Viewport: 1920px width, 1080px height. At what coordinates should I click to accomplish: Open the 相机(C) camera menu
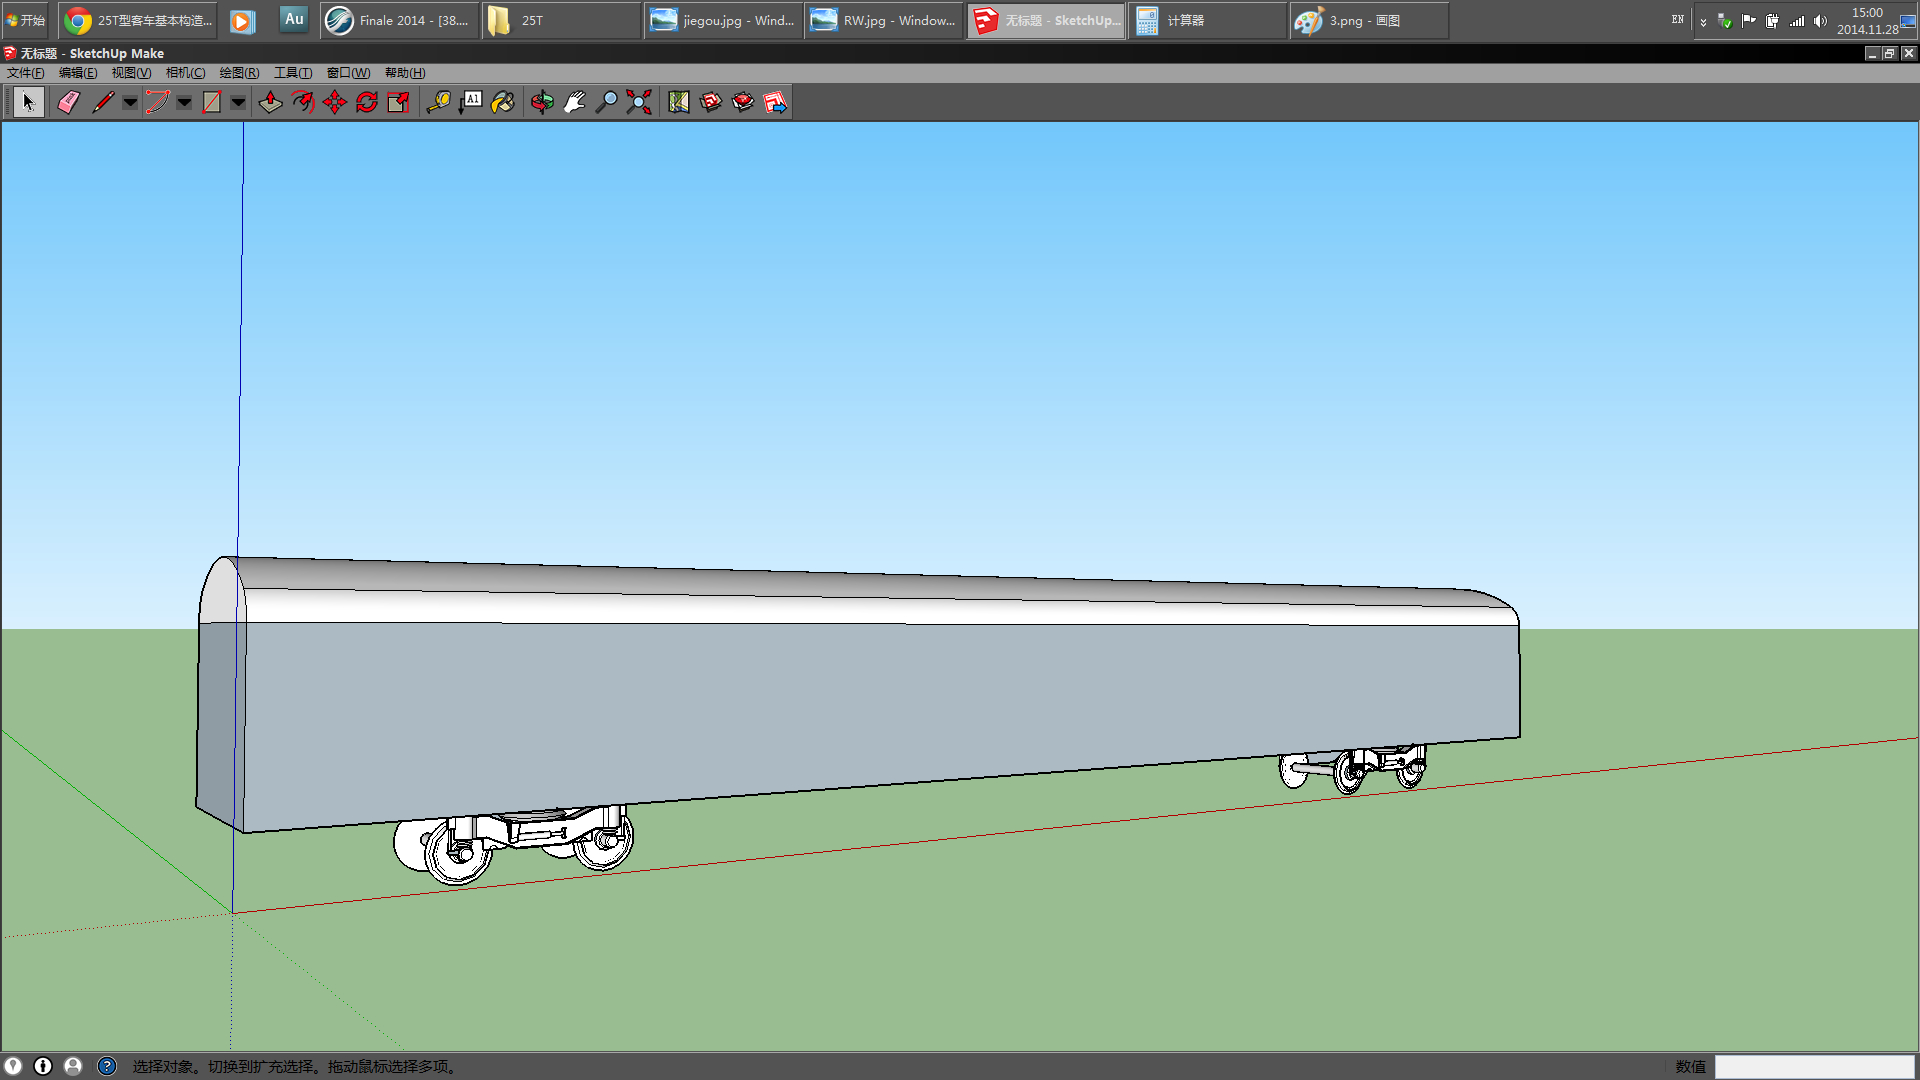[x=185, y=73]
